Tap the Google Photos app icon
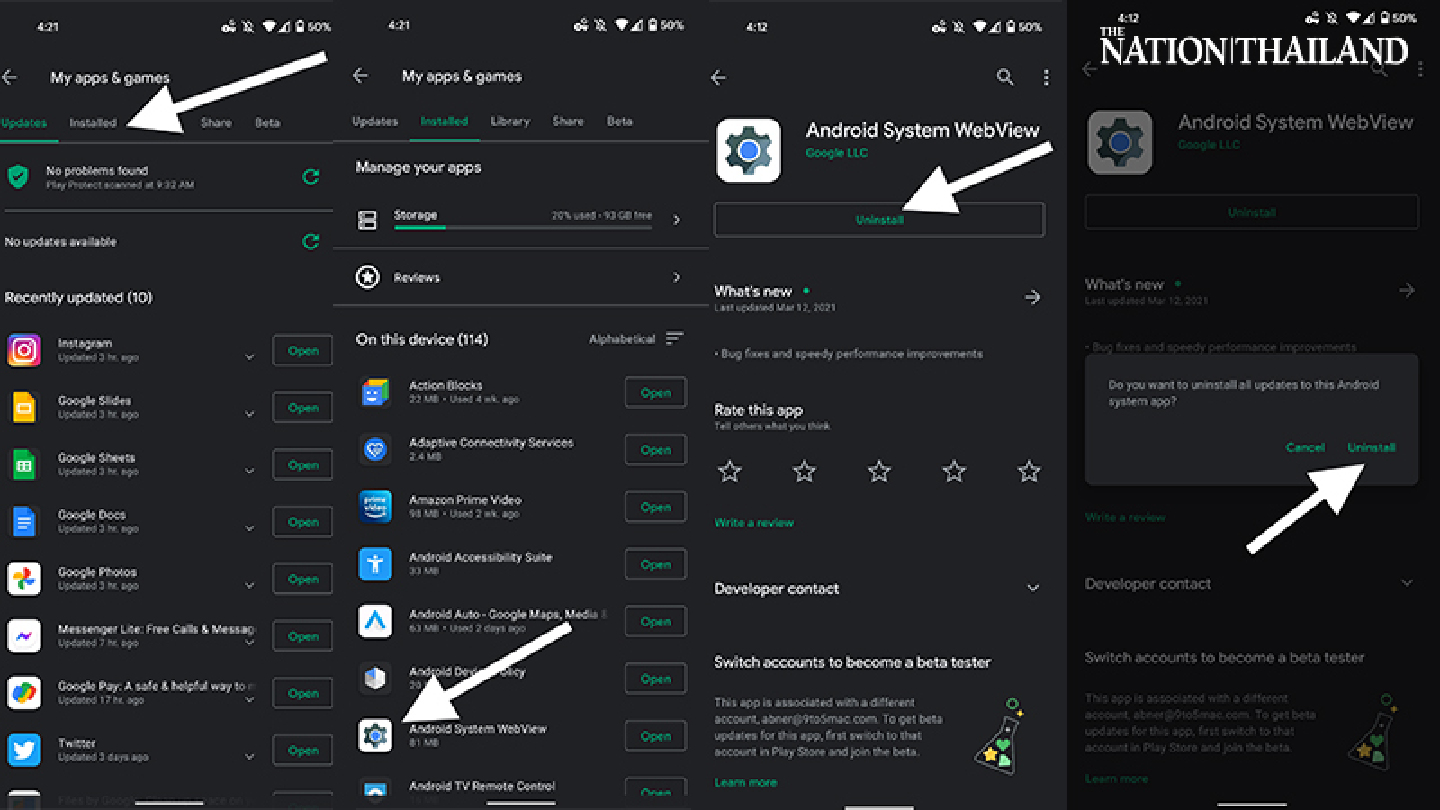 coord(24,579)
